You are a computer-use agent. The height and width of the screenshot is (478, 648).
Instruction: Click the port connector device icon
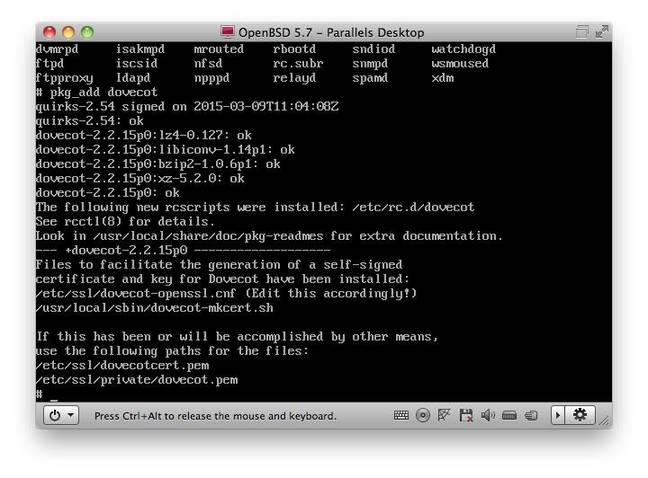point(509,415)
